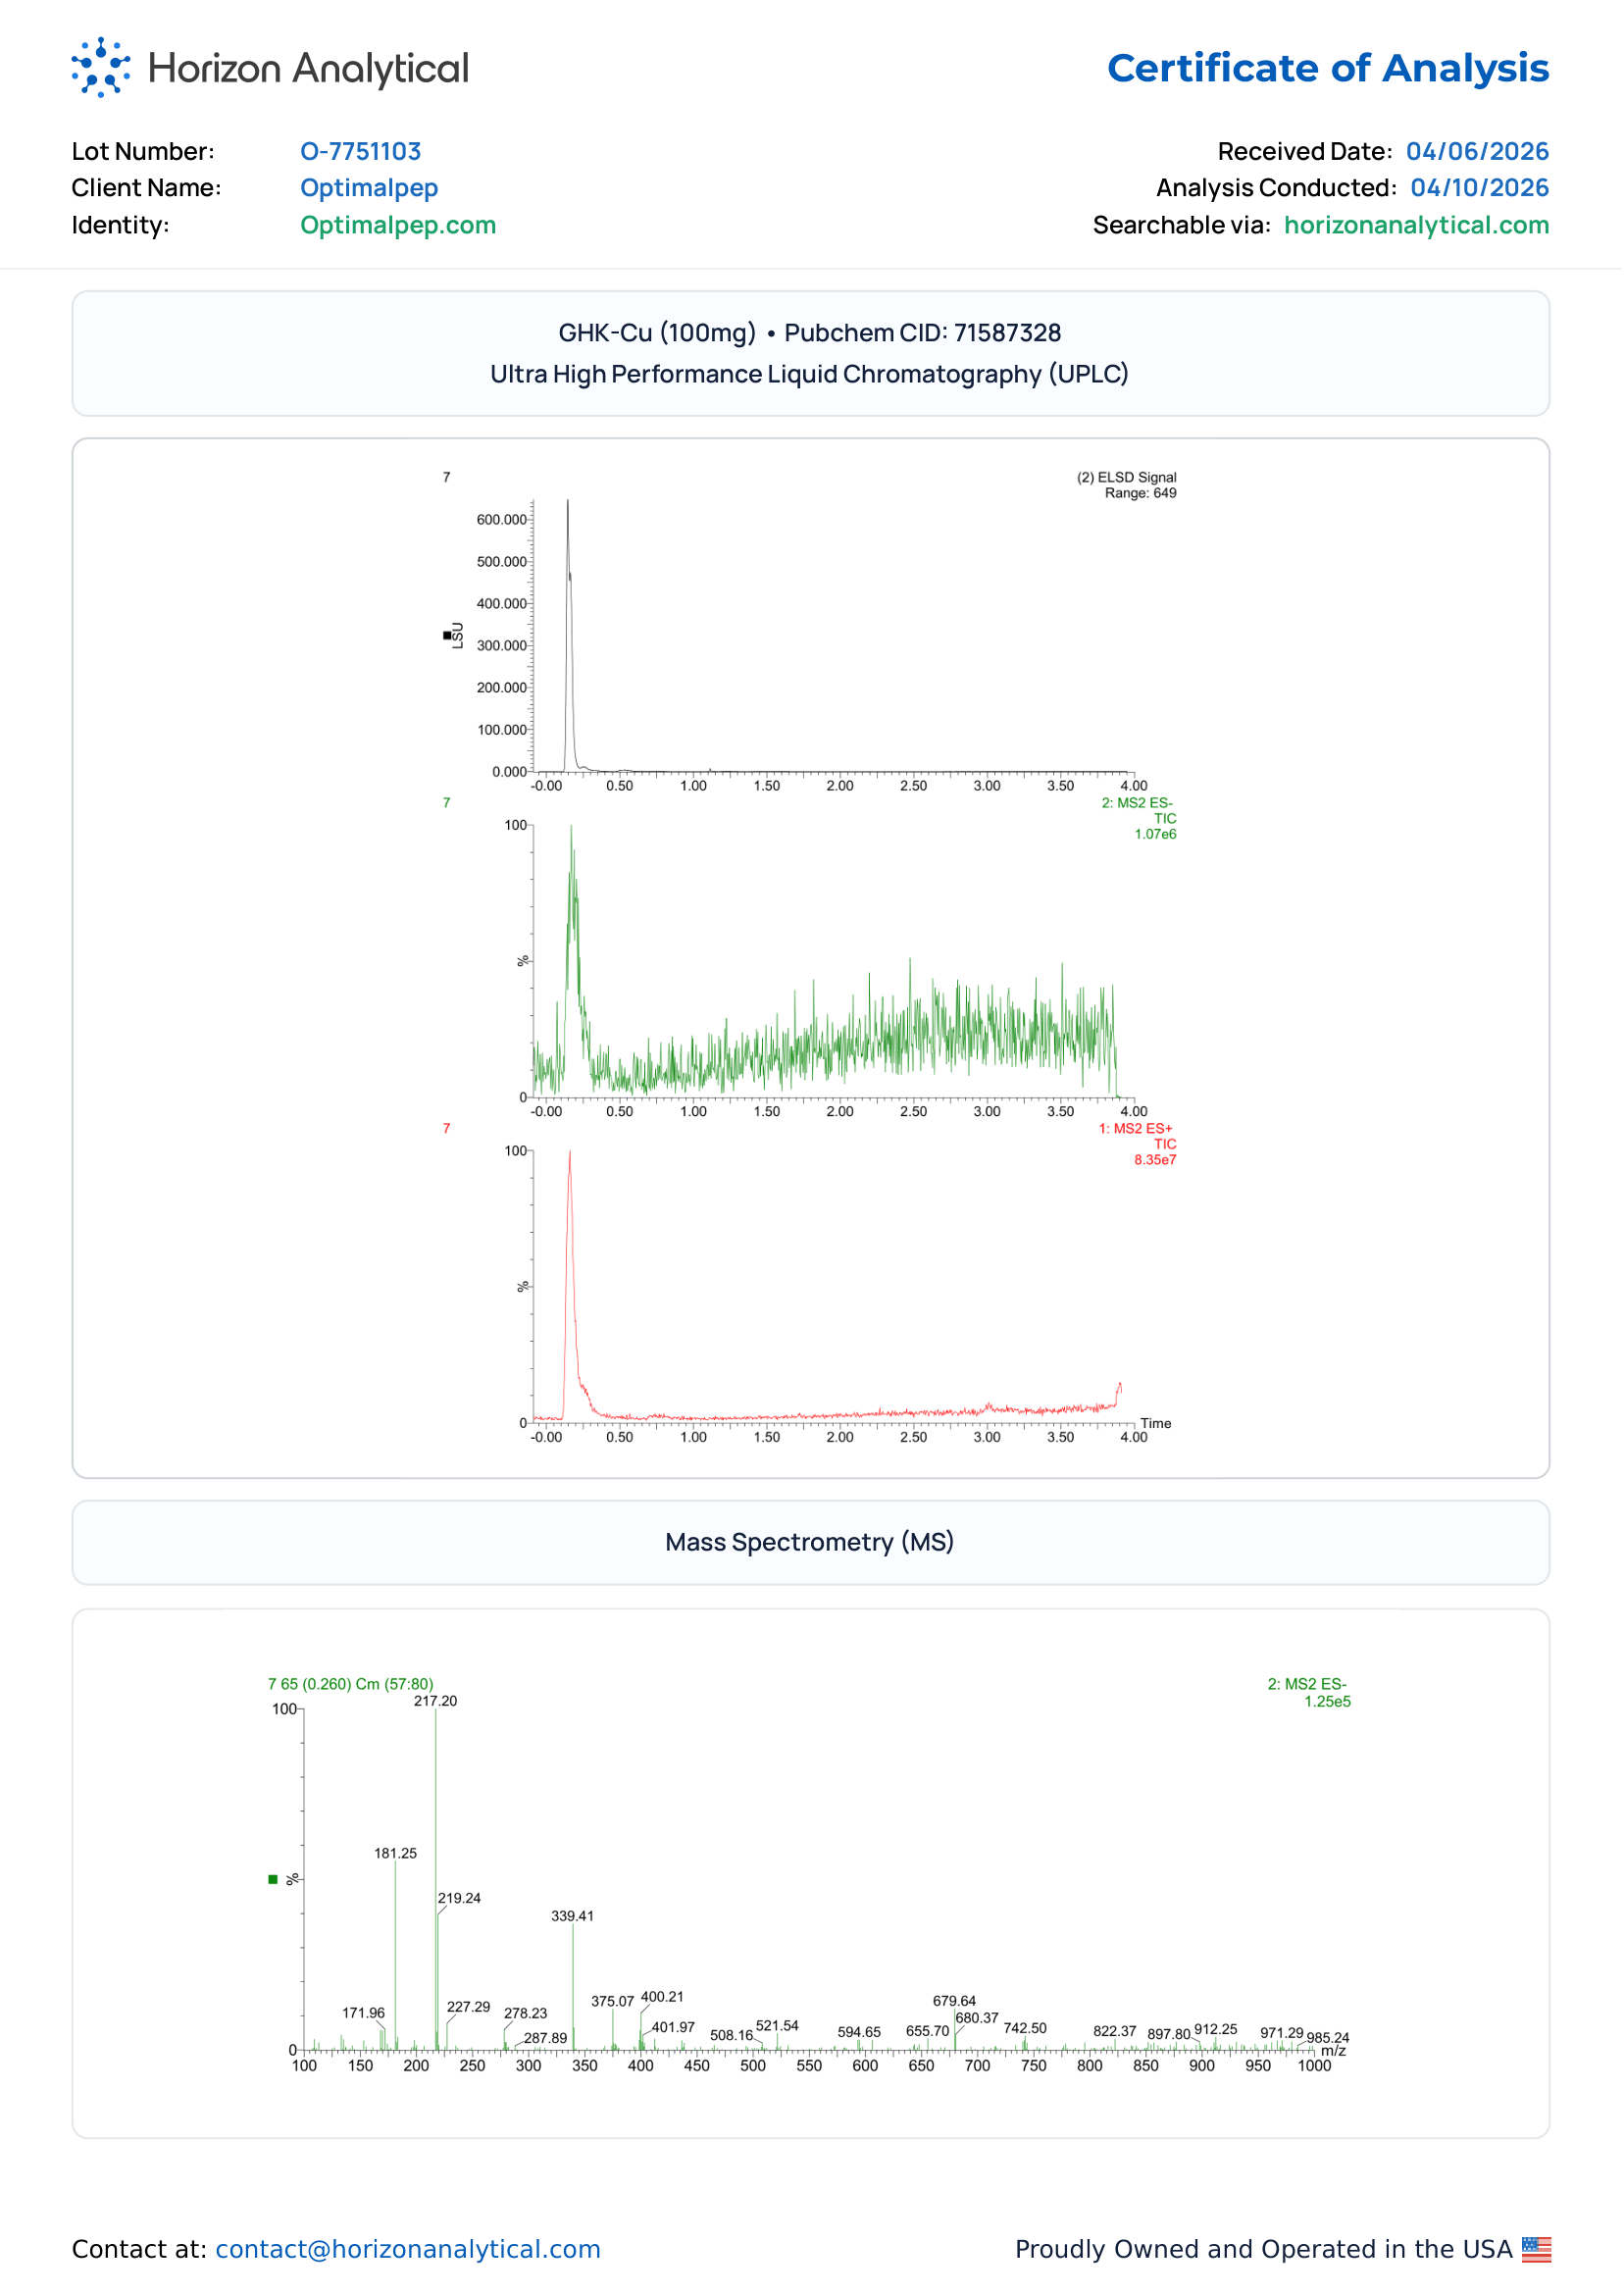The image size is (1624, 2294).
Task: Click the Horizon Analytical logo icon
Action: click(x=101, y=67)
